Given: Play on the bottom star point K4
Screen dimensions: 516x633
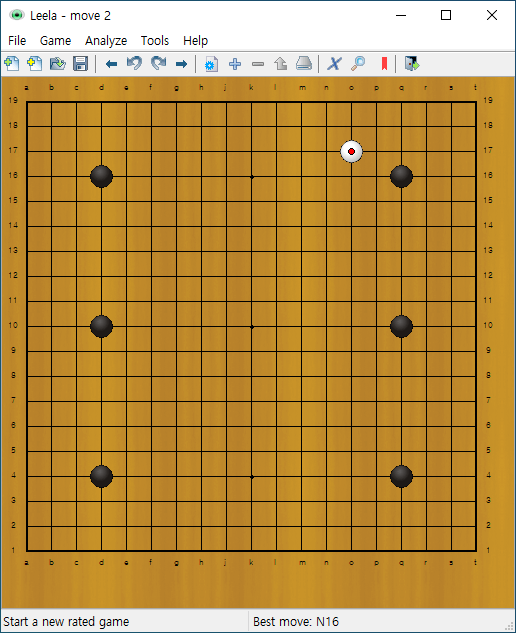Looking at the screenshot, I should [x=252, y=477].
